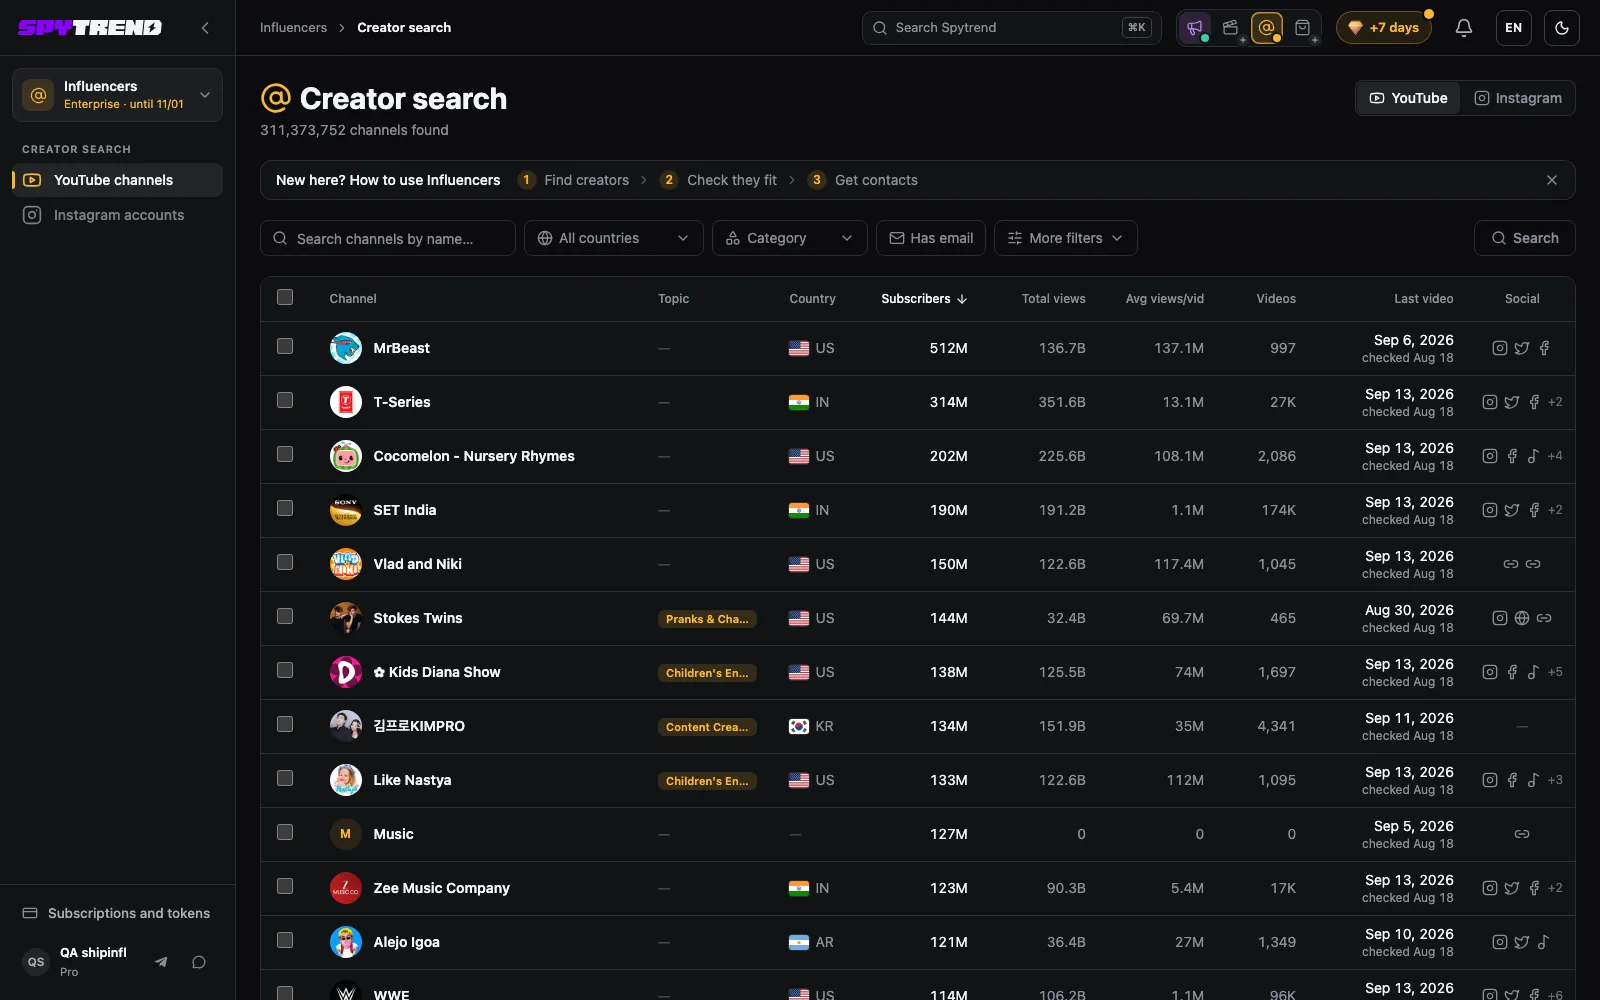1600x1000 pixels.
Task: Open Stokes Twins website globe icon
Action: tap(1522, 618)
